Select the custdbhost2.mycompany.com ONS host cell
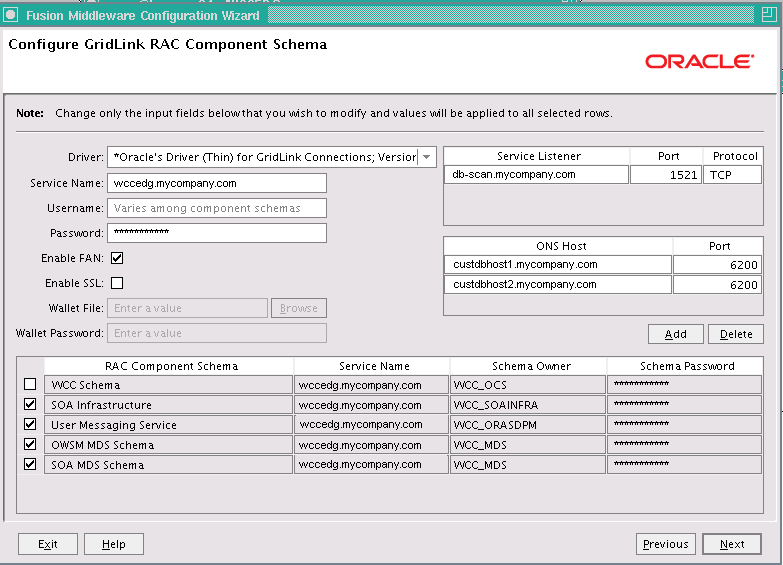Image resolution: width=783 pixels, height=565 pixels. pyautogui.click(x=558, y=284)
